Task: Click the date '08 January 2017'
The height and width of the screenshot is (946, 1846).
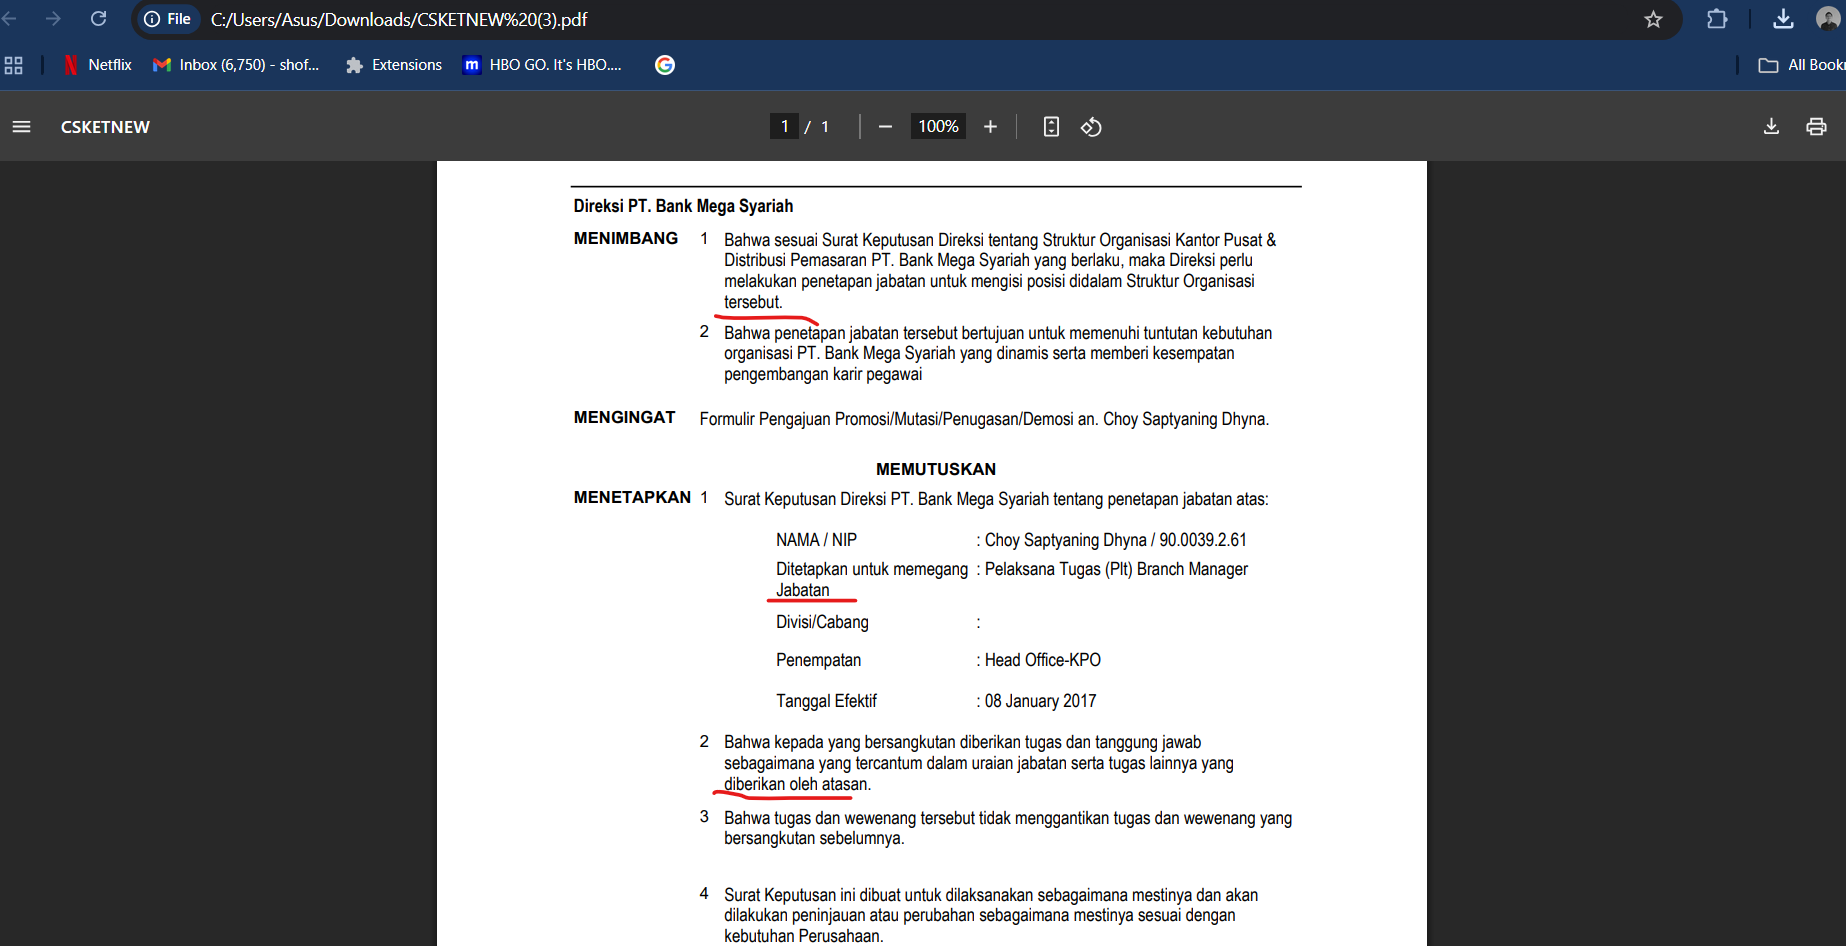Action: pyautogui.click(x=1040, y=701)
